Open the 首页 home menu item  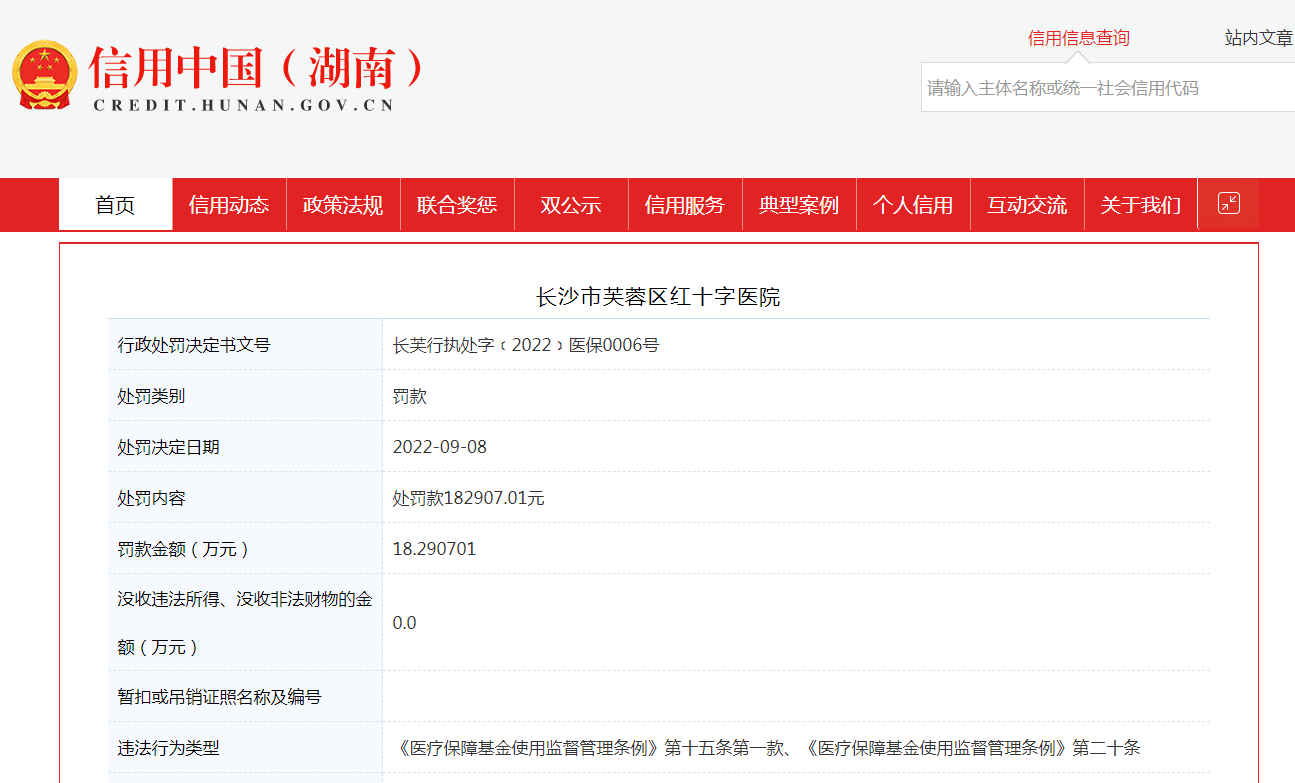click(115, 205)
